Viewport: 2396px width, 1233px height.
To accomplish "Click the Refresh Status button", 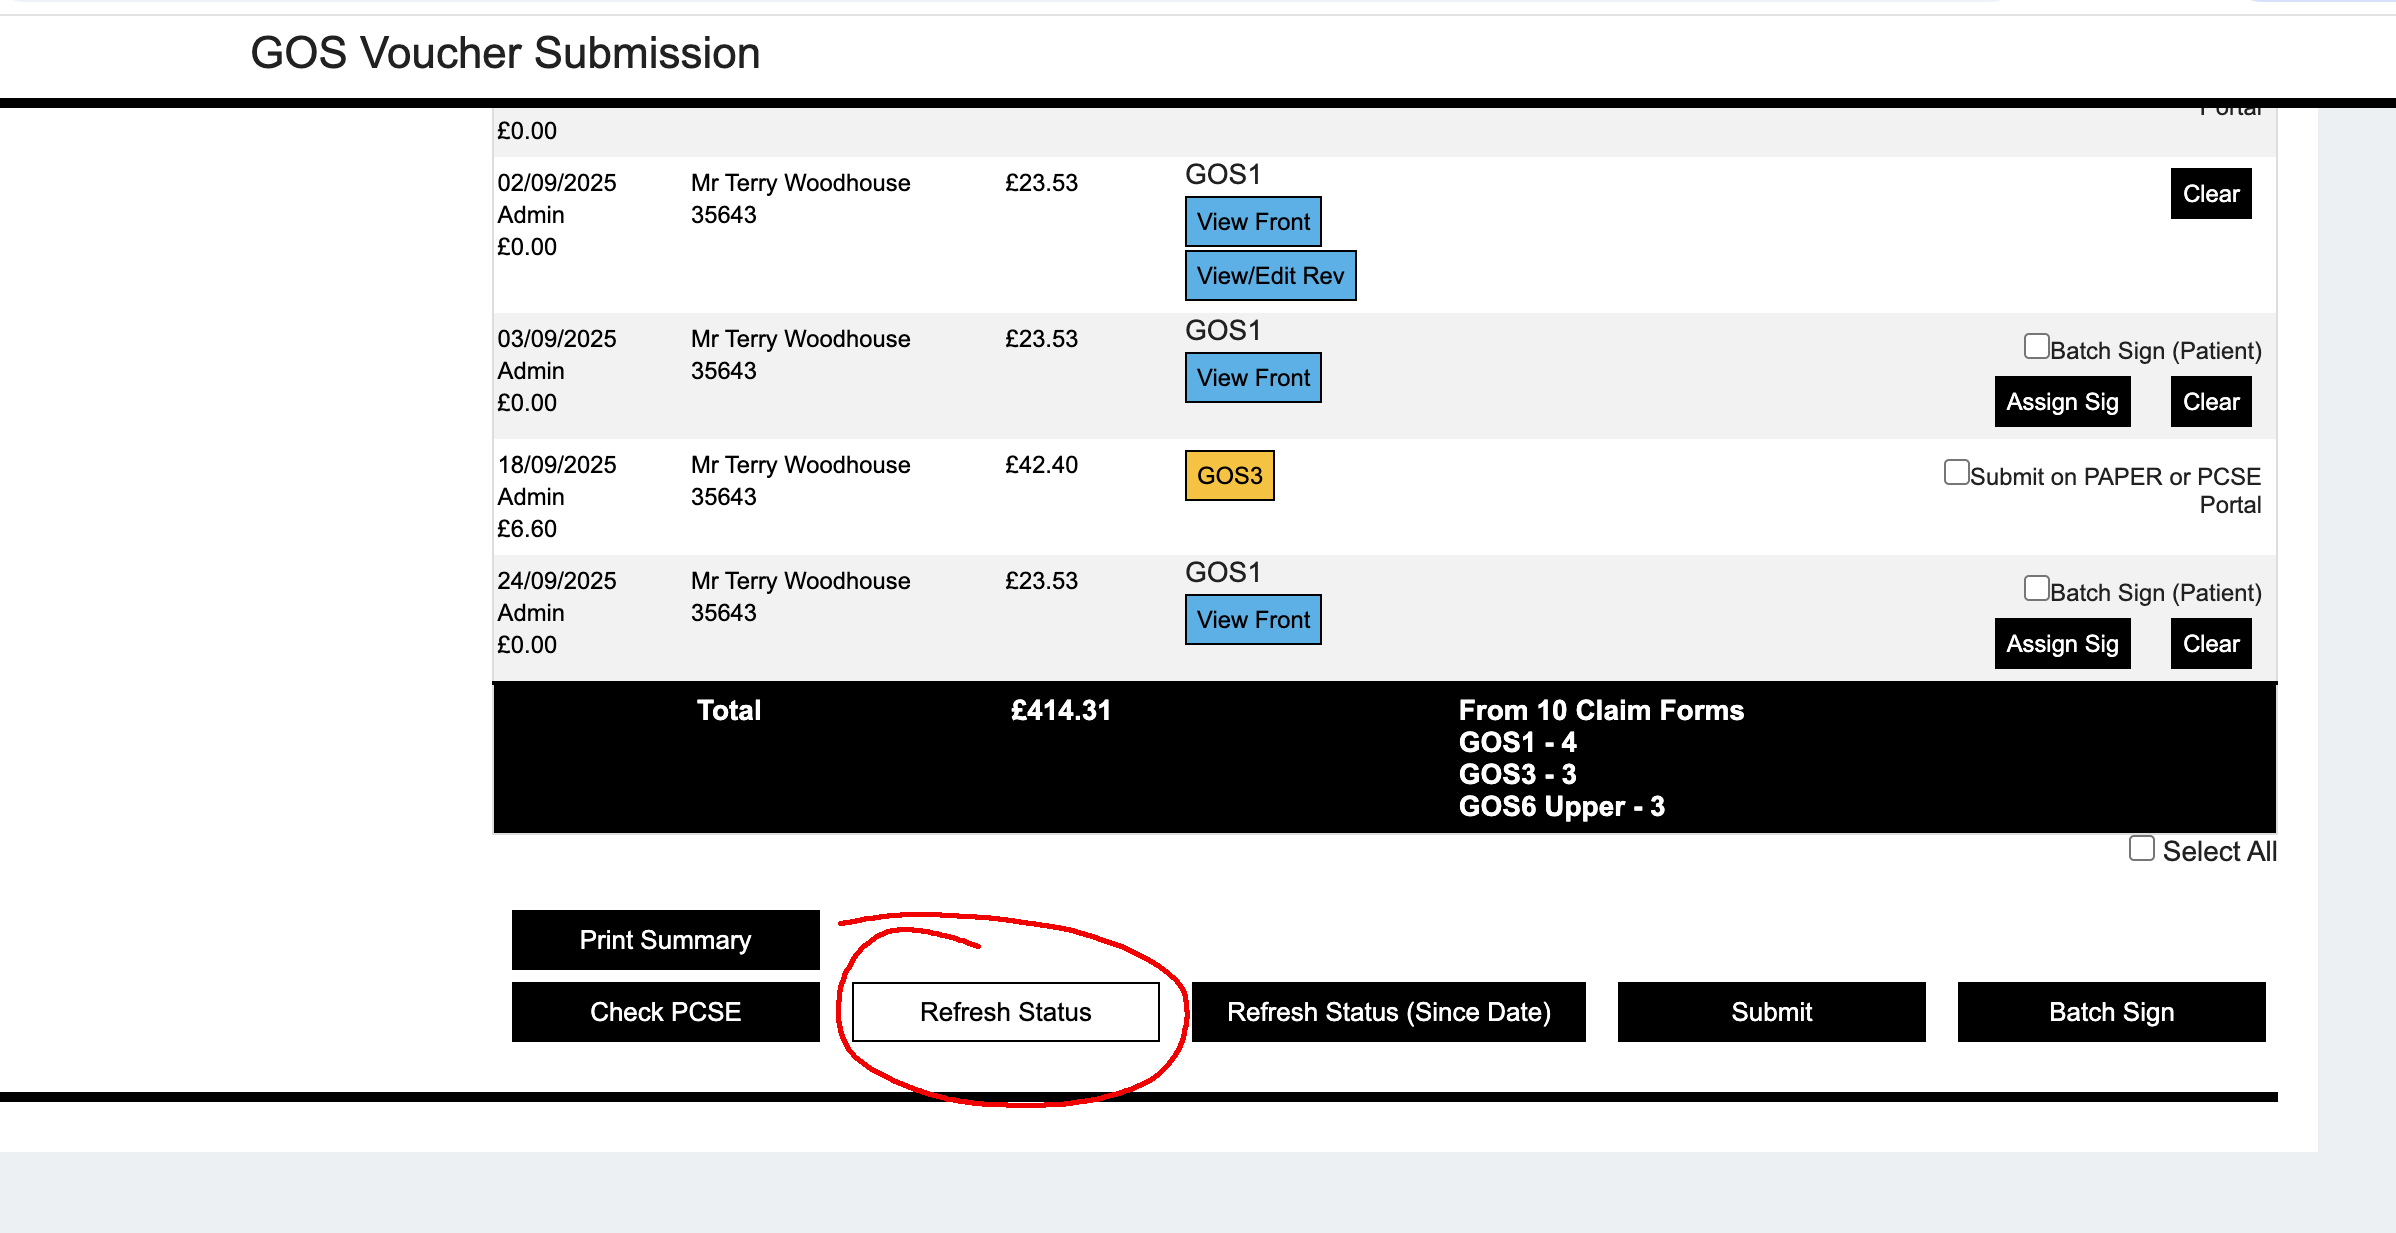I will pyautogui.click(x=1005, y=1012).
